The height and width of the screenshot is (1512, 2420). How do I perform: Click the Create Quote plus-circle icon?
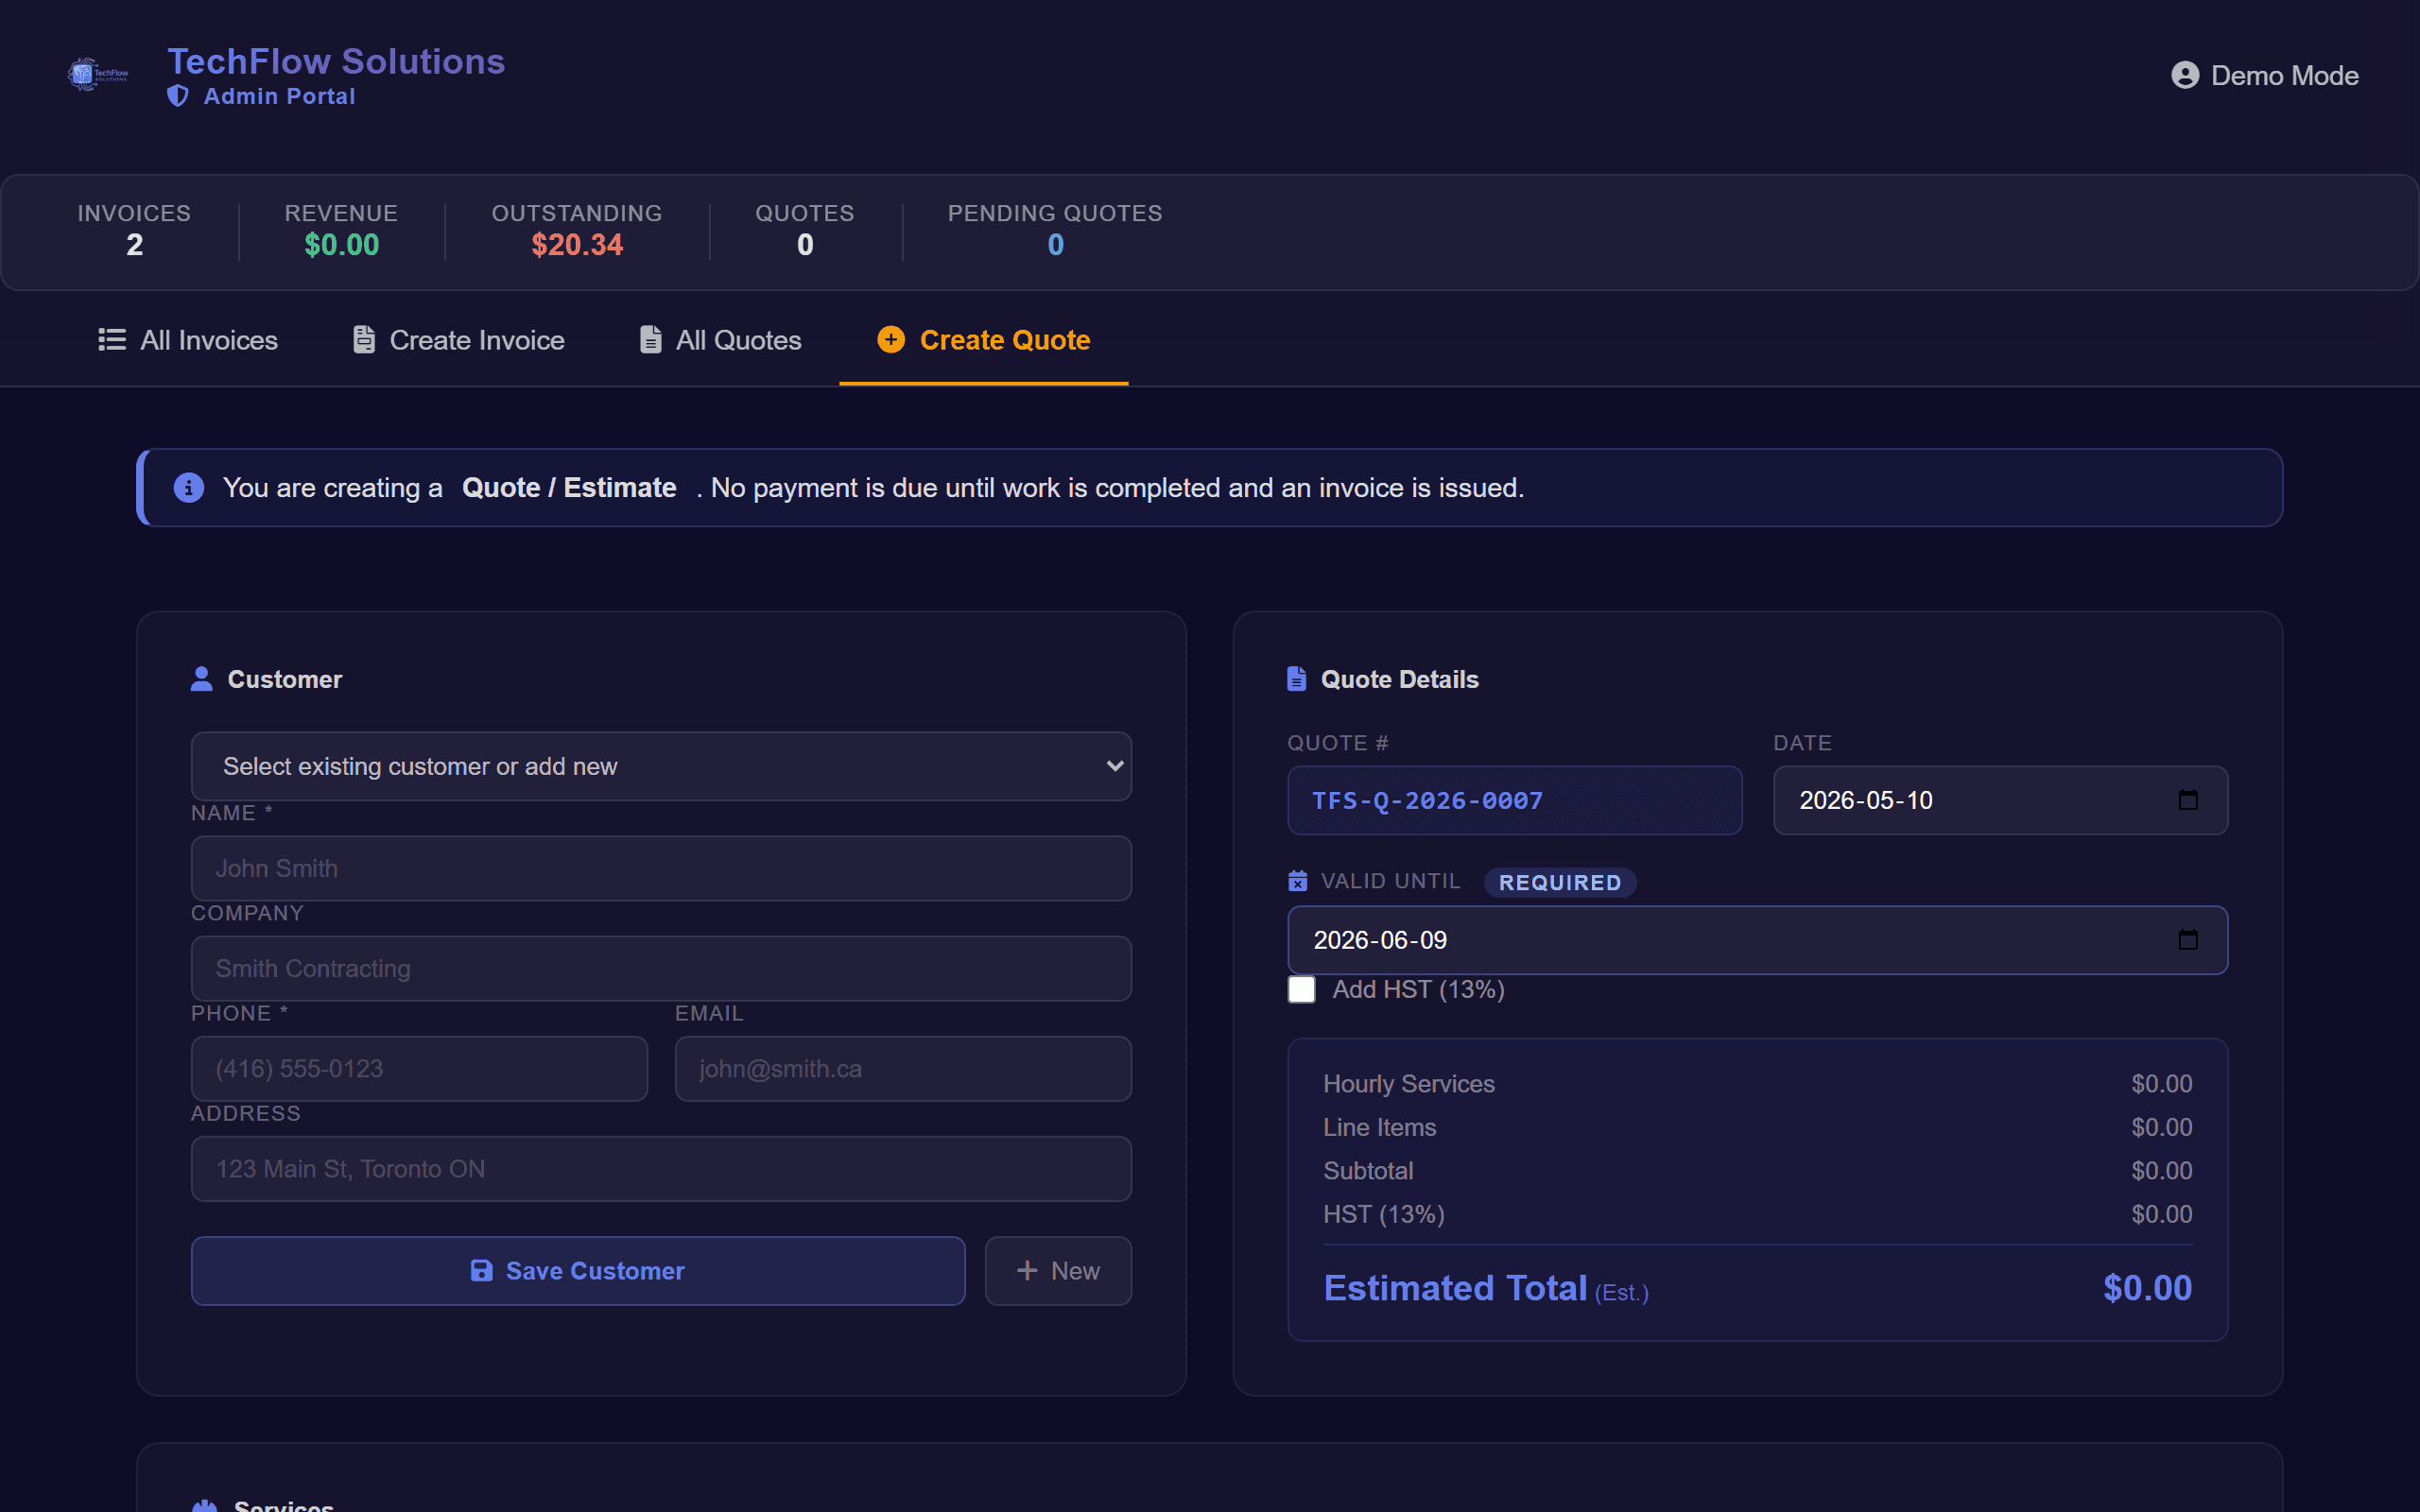[x=891, y=340]
